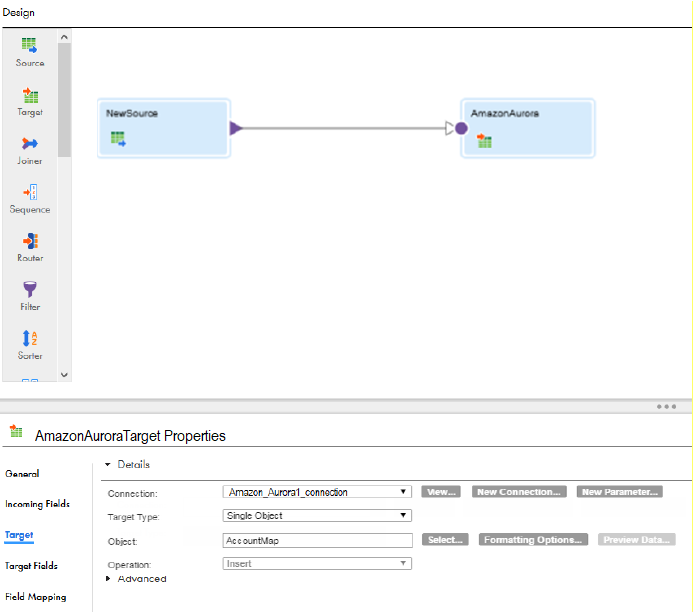
Task: Click AmazonAurora node's purple input port
Action: (461, 129)
